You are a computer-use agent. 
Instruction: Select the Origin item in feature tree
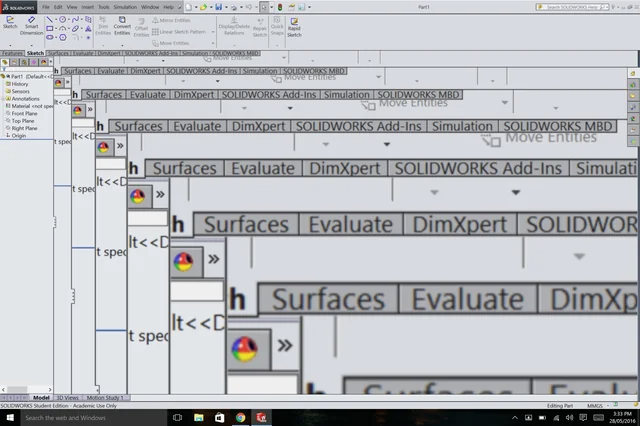coord(20,135)
